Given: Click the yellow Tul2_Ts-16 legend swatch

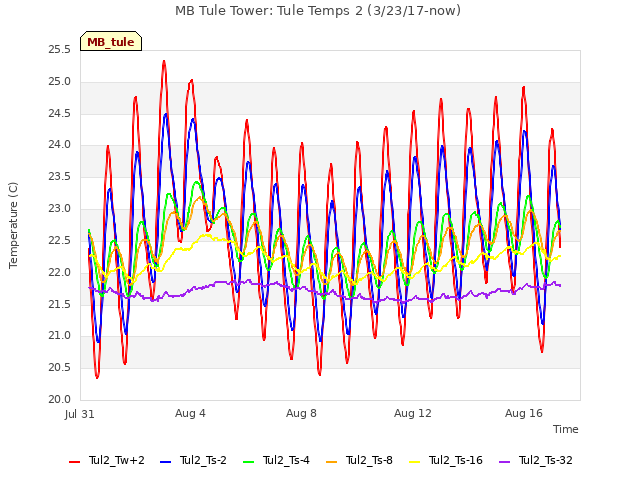Looking at the screenshot, I should pyautogui.click(x=414, y=462).
